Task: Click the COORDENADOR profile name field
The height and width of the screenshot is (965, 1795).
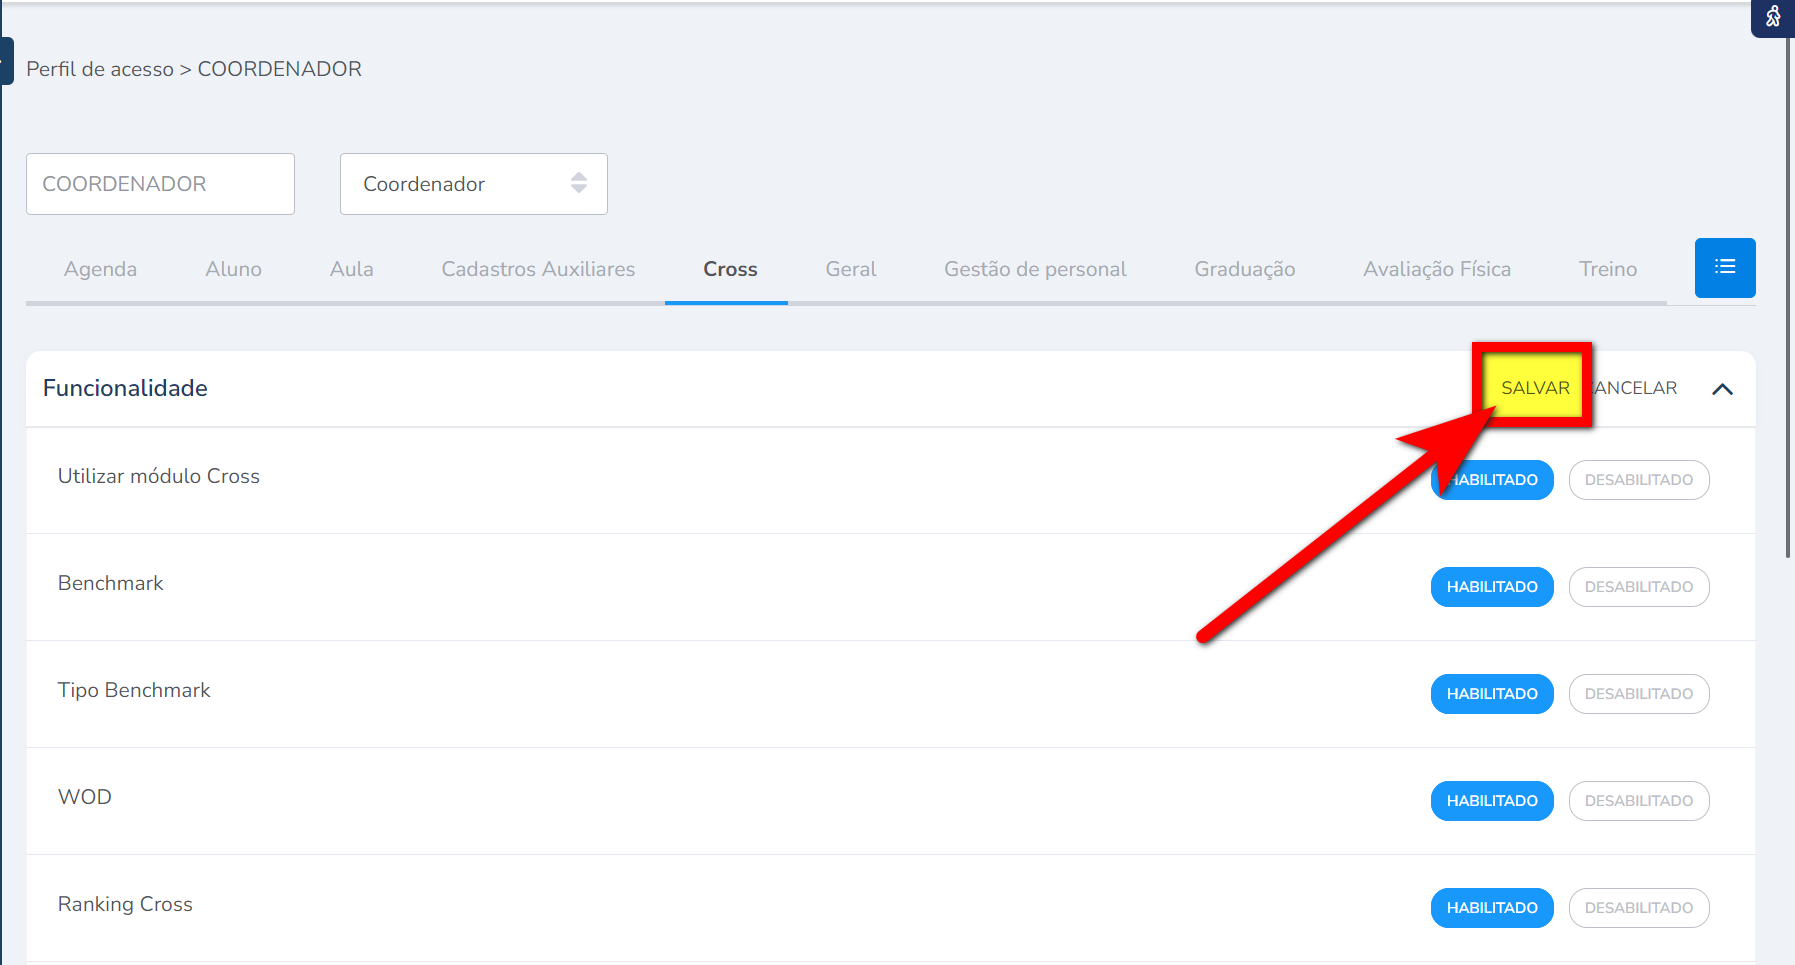Action: (160, 184)
